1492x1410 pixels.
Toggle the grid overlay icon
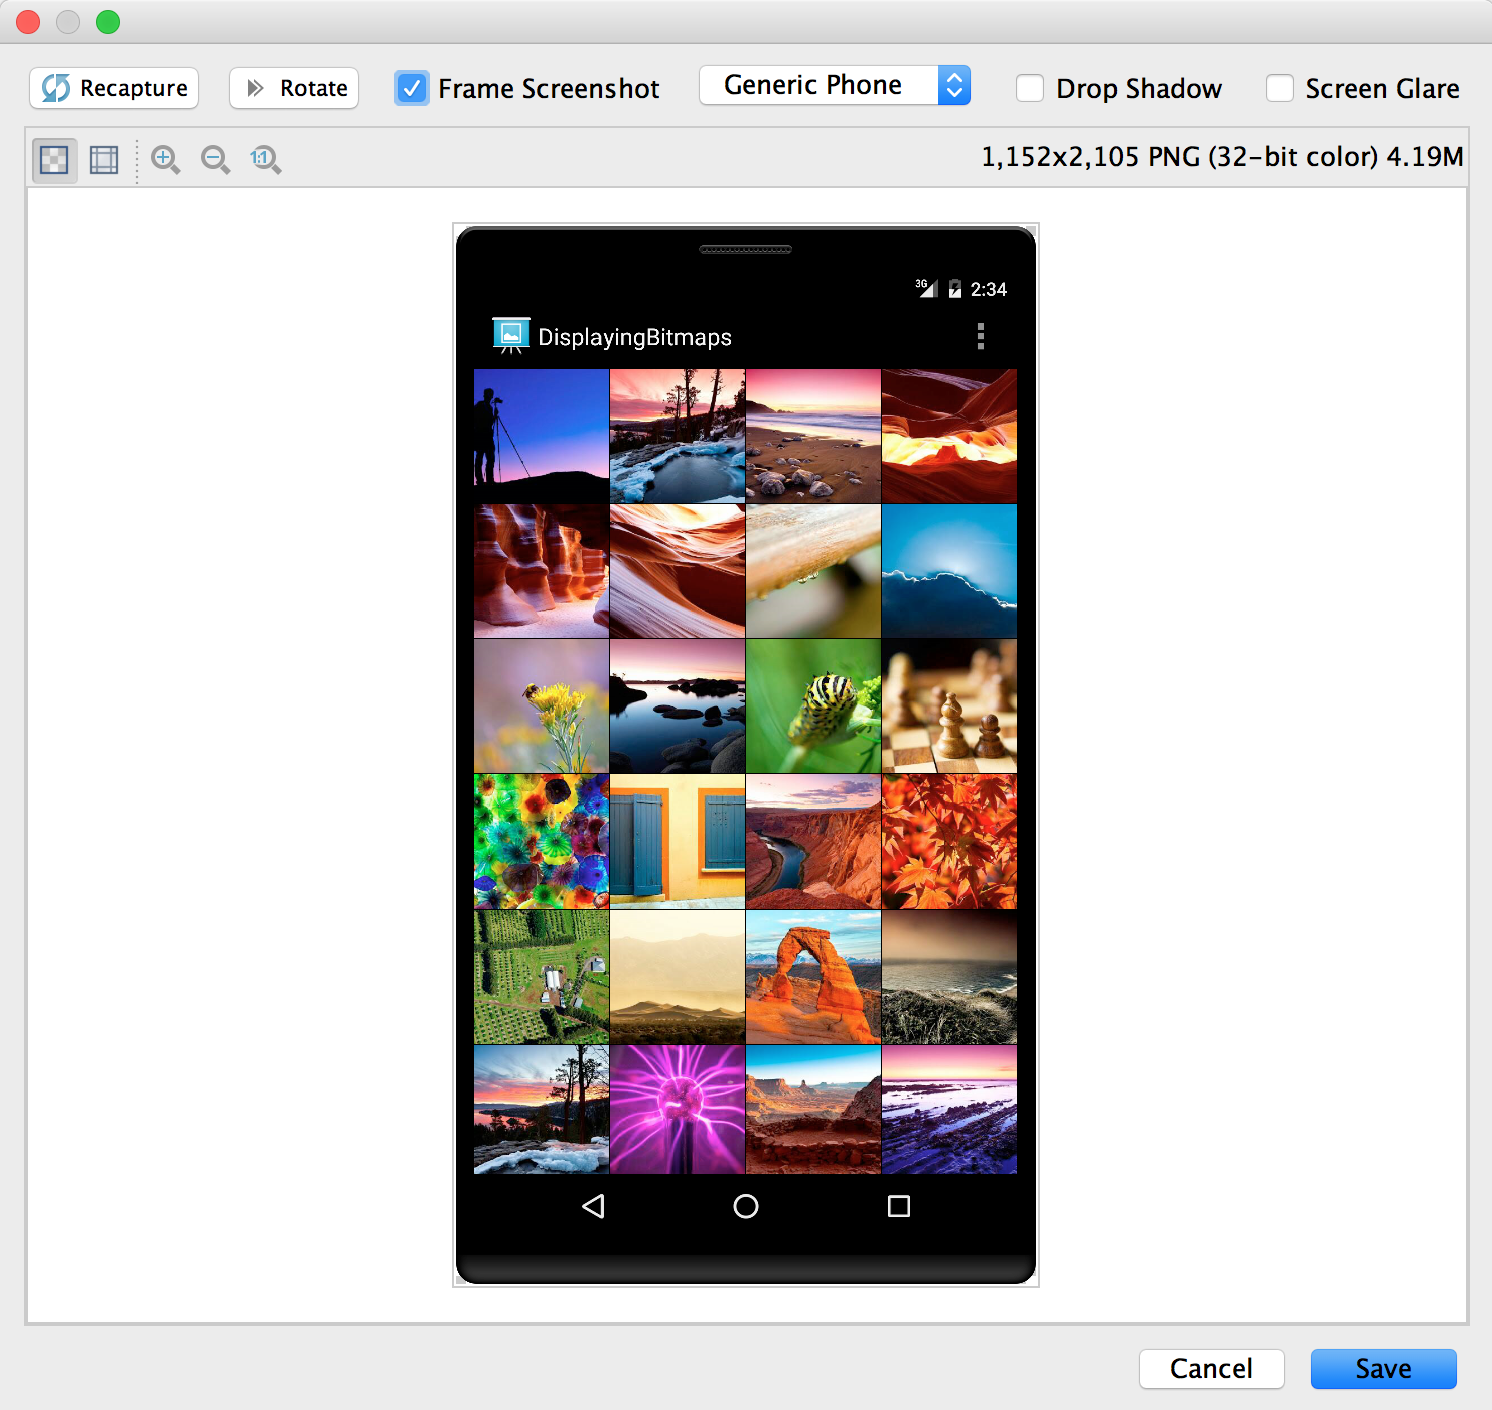(104, 159)
